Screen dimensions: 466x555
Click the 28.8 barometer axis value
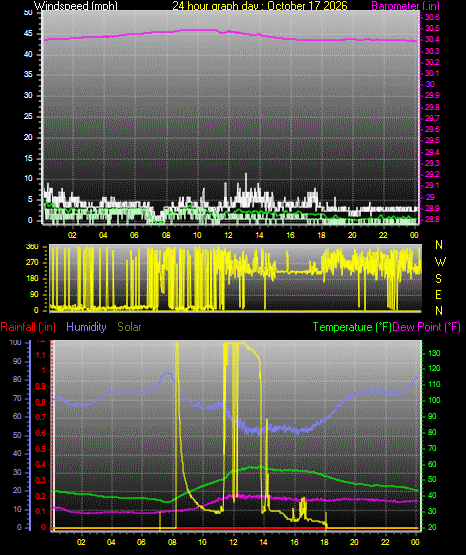point(432,219)
